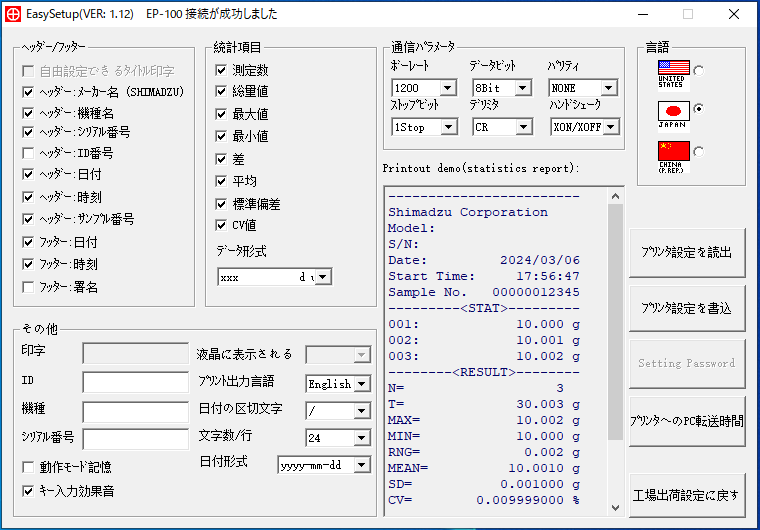
Task: Open プリント出力言語 dropdown showing English
Action: click(338, 384)
